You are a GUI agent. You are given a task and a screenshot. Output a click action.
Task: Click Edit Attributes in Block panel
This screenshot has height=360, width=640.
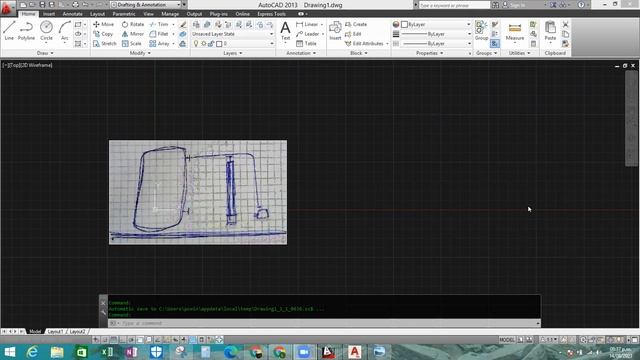click(x=364, y=43)
